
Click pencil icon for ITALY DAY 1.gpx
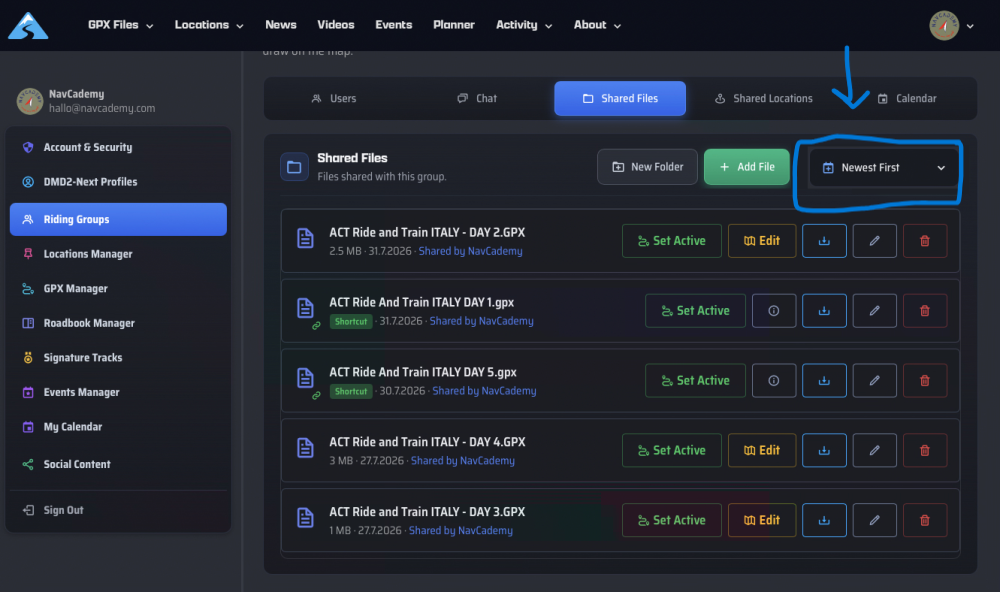pos(874,311)
